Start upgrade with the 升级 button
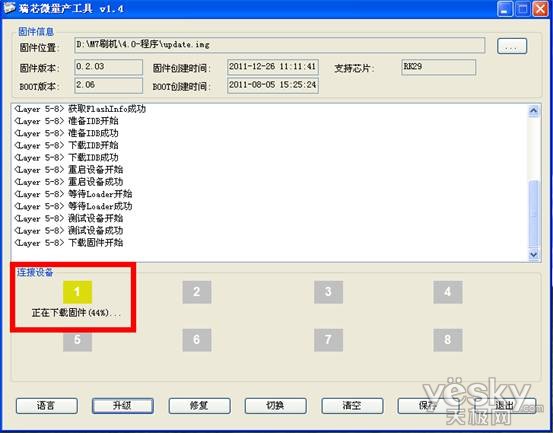Screen dimensions: 553x433 point(123,406)
